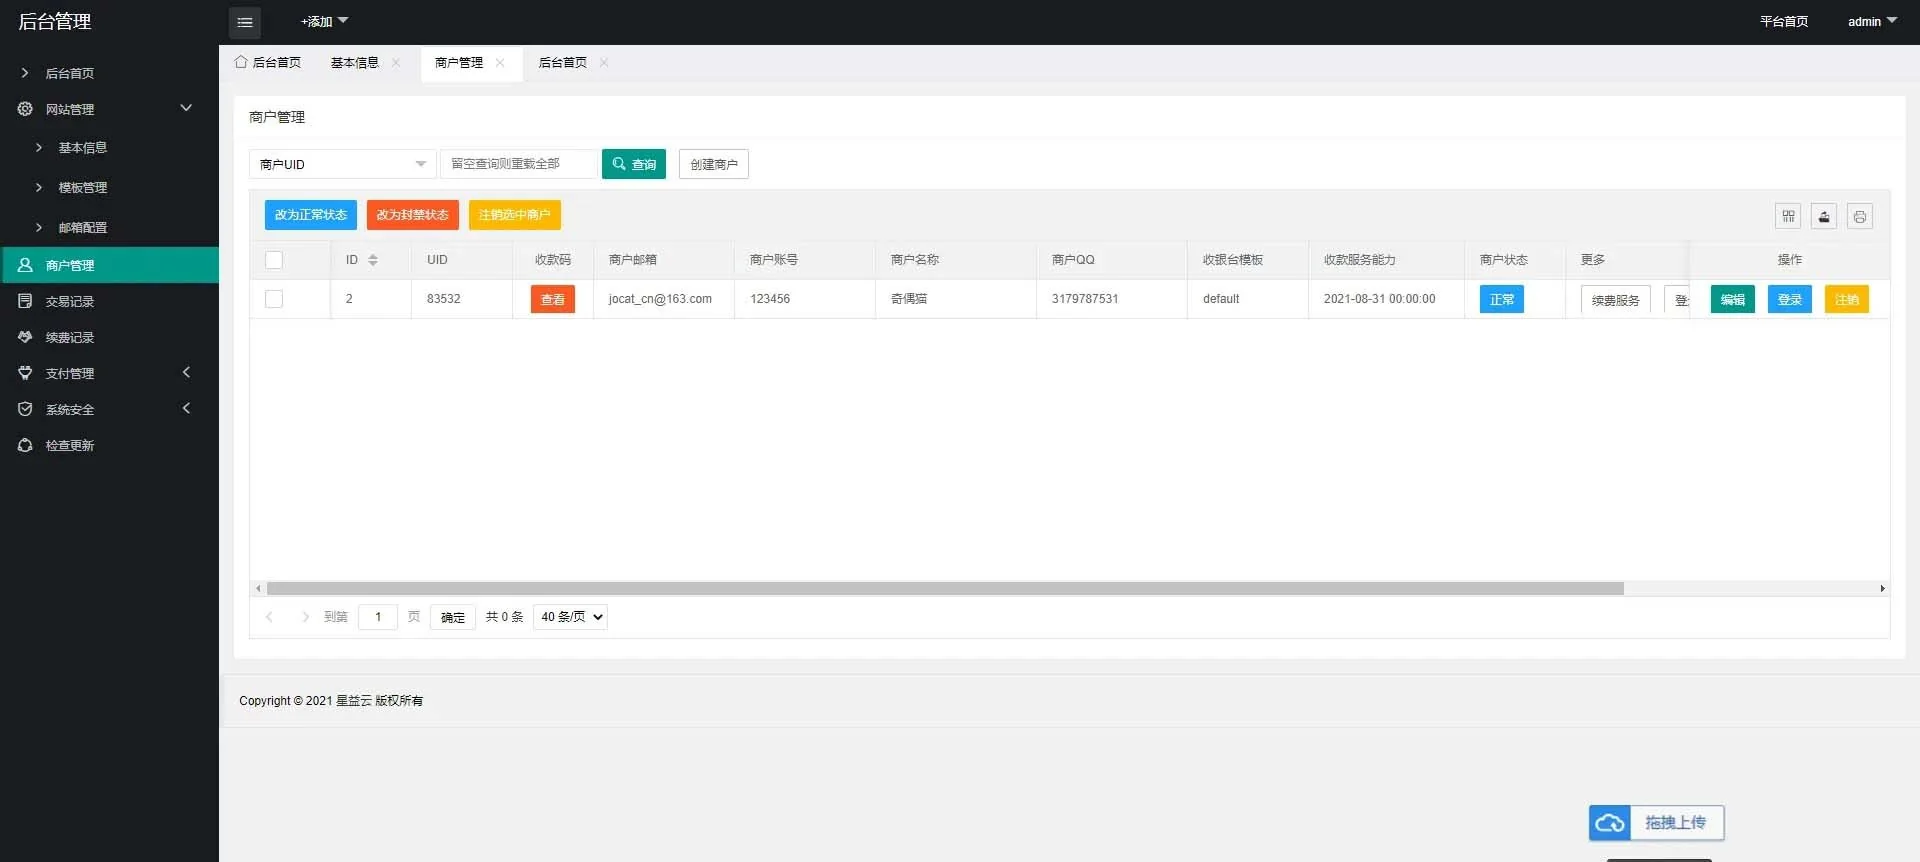Click the column filter icon in table toolbar

click(1788, 216)
